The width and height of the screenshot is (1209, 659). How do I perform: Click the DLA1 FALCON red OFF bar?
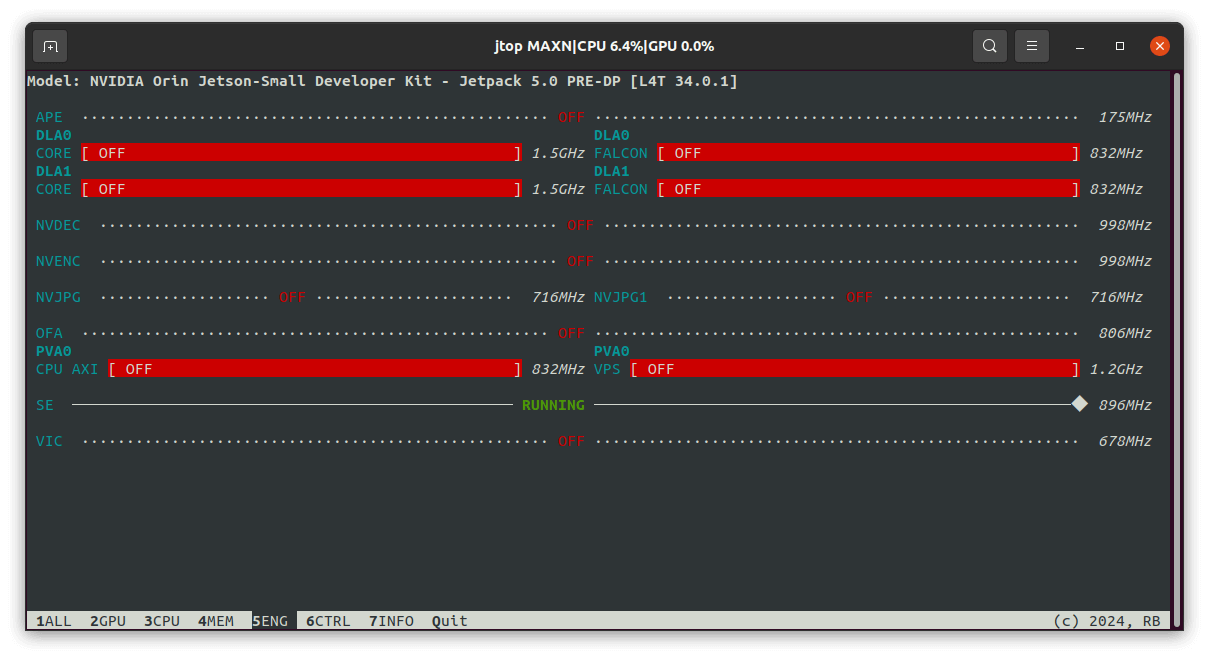[868, 189]
